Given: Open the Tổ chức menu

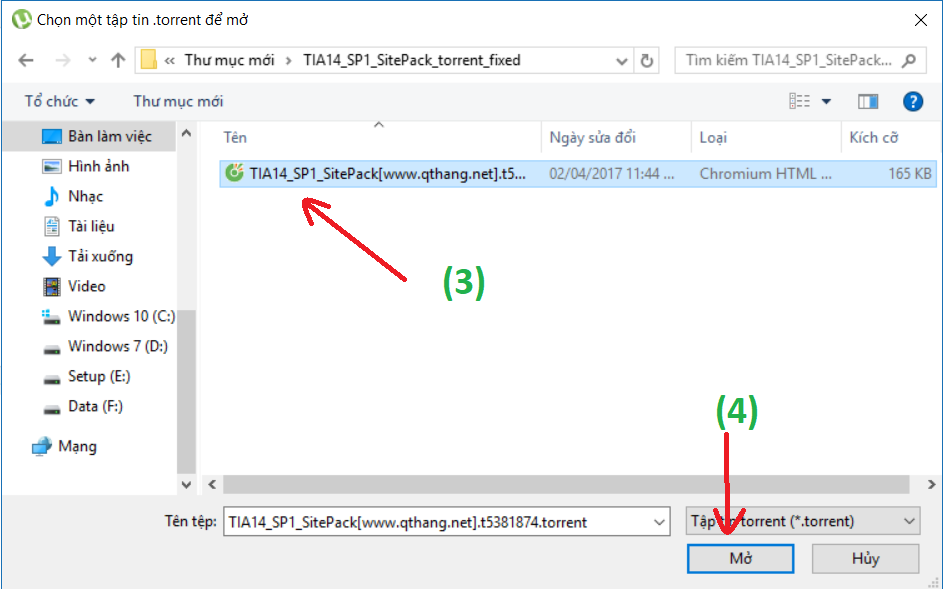Looking at the screenshot, I should (x=60, y=101).
